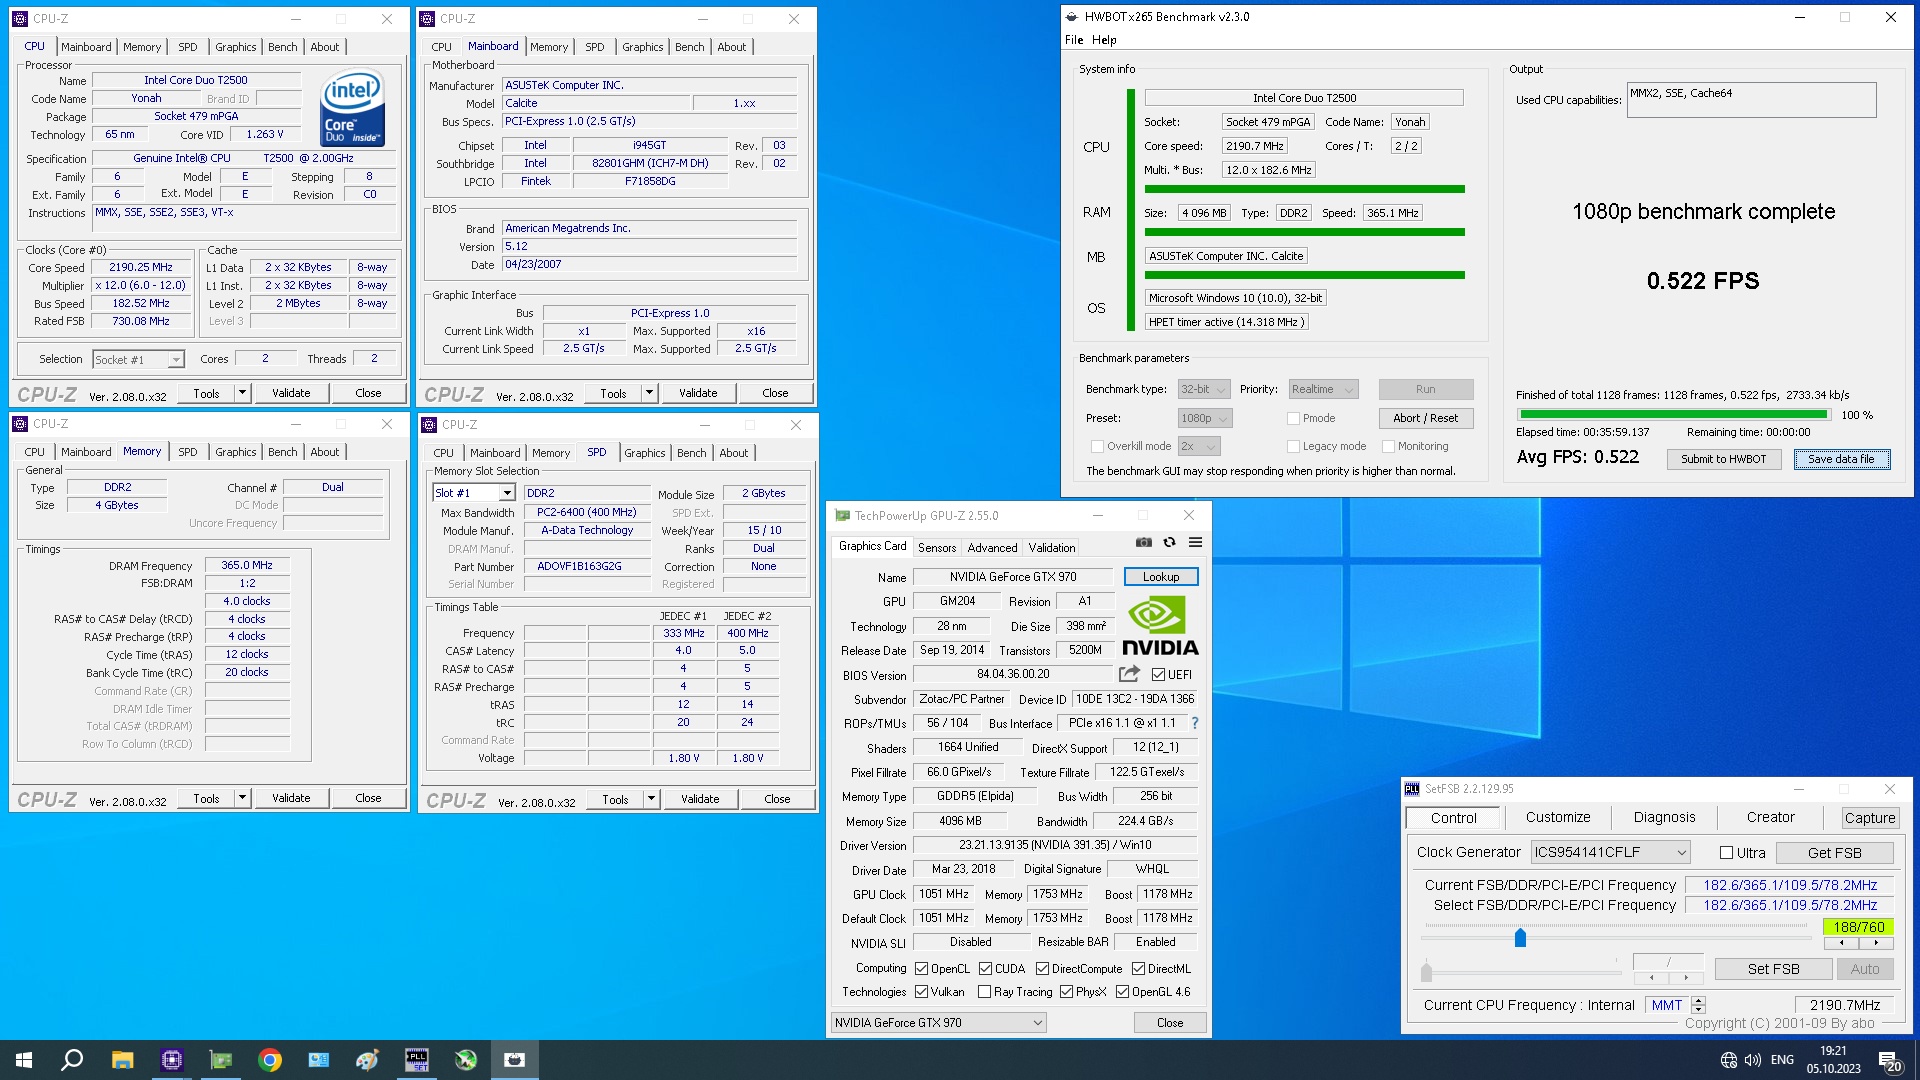Screen dimensions: 1920x1080
Task: Open the Preset 1080p dropdown
Action: [1204, 419]
